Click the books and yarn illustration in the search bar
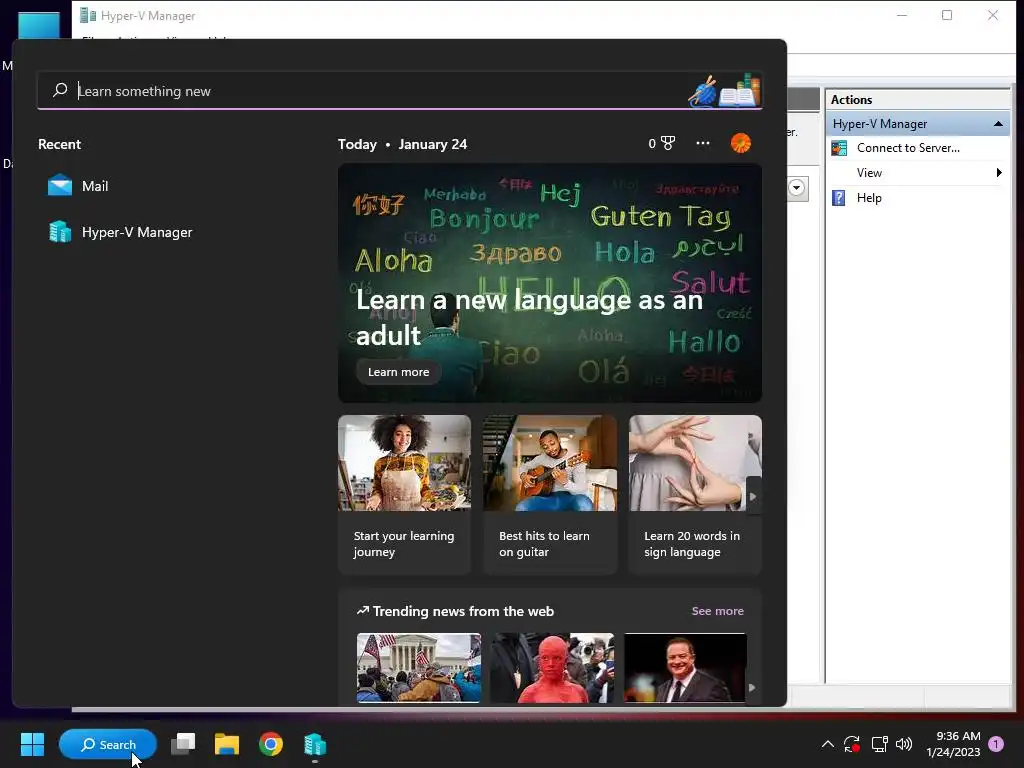The height and width of the screenshot is (768, 1024). 724,90
